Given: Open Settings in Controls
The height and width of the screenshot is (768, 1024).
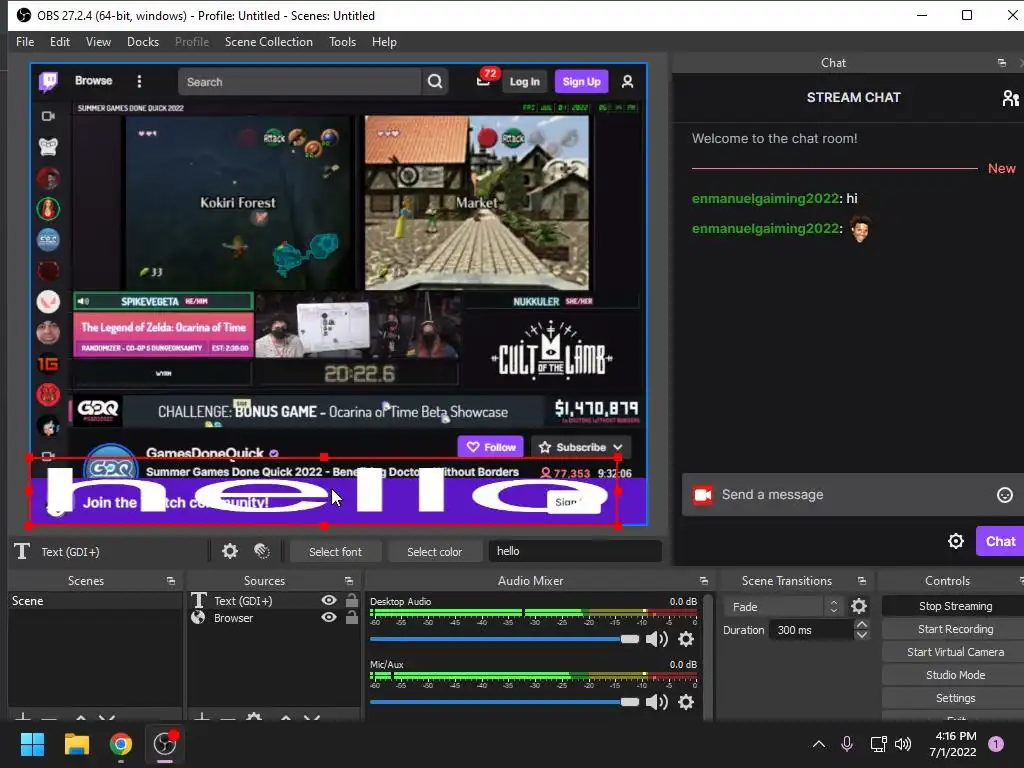Looking at the screenshot, I should 955,698.
